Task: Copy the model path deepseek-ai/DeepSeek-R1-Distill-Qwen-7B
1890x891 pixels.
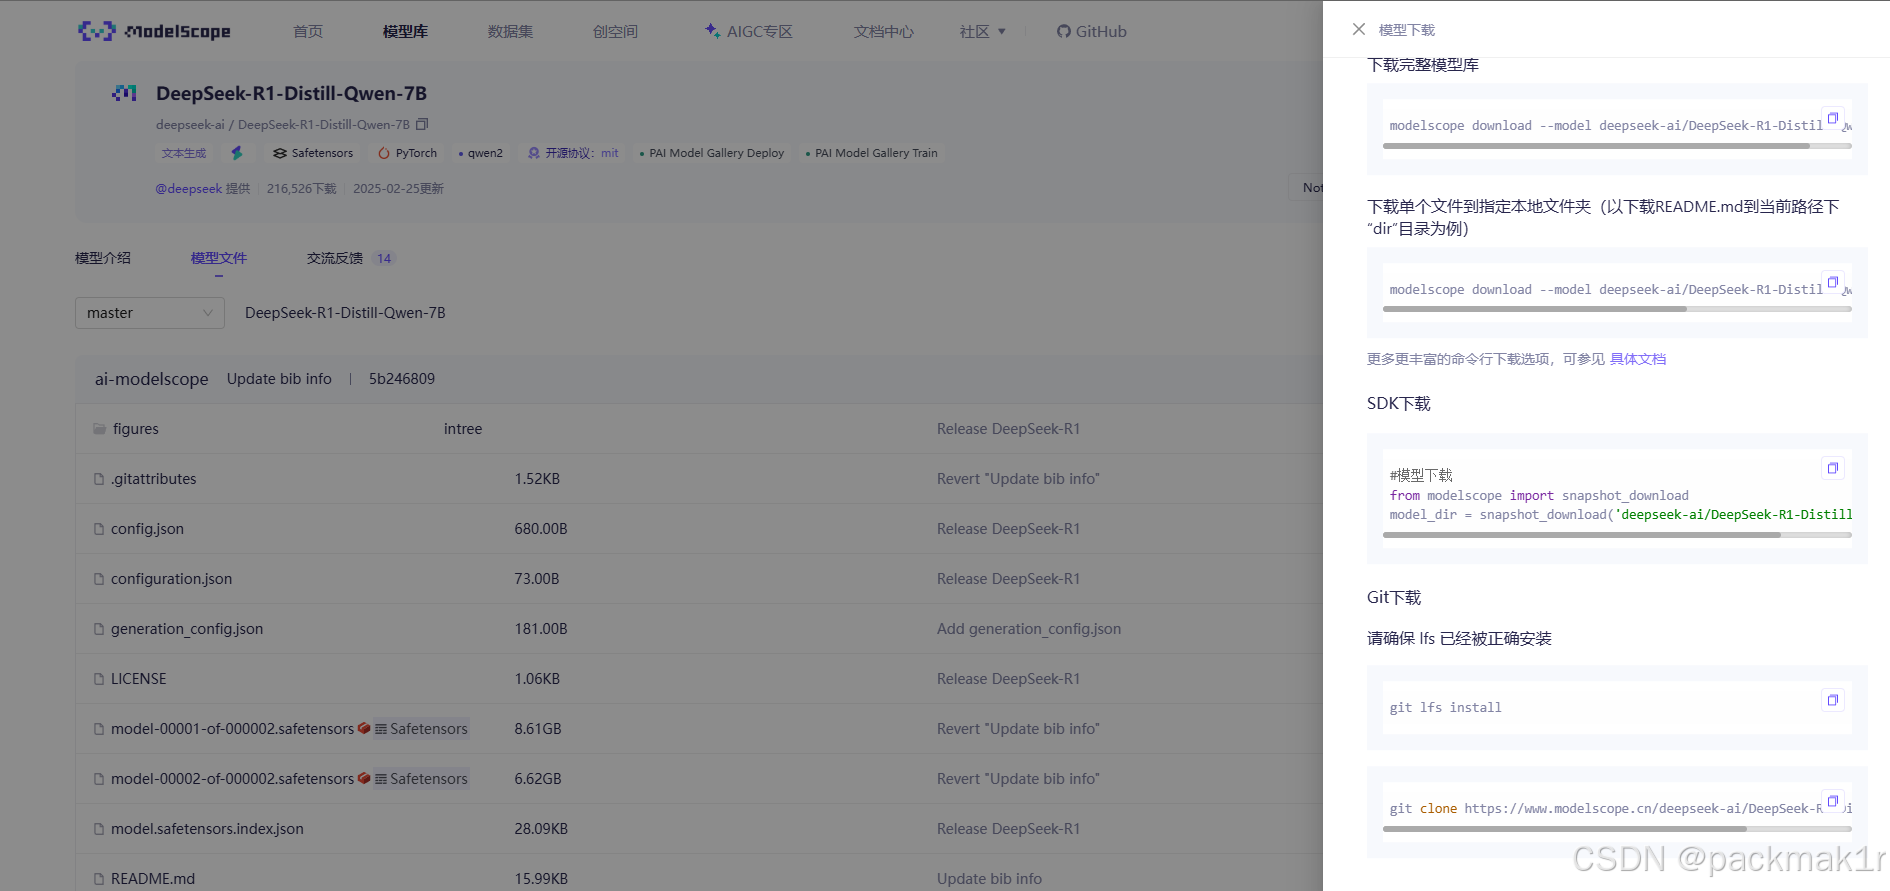Action: 422,125
